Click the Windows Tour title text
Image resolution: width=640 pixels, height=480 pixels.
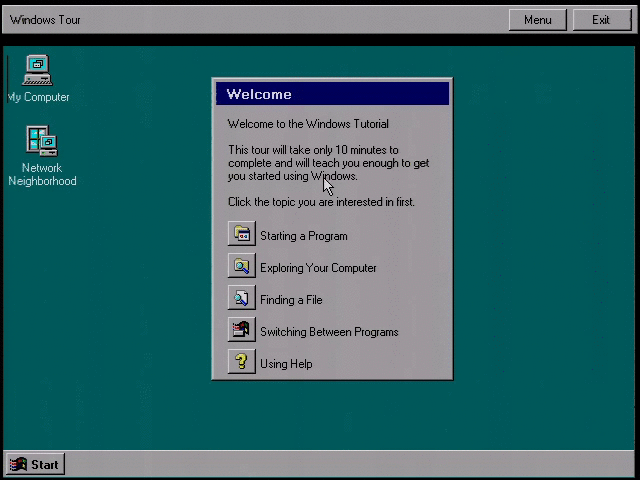45,20
